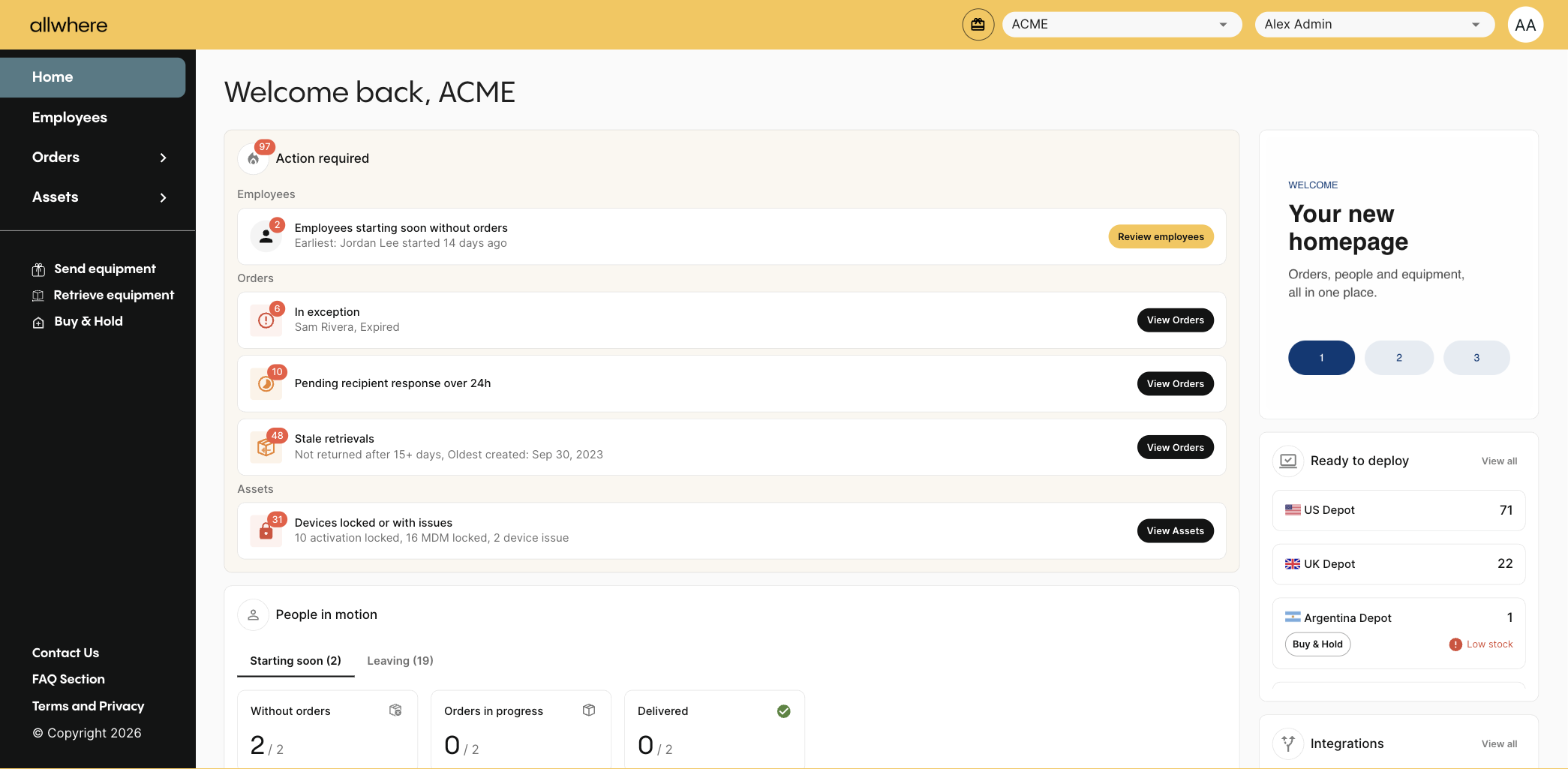Click the In exception alert icon
Viewport: 1568px width, 769px height.
[265, 320]
